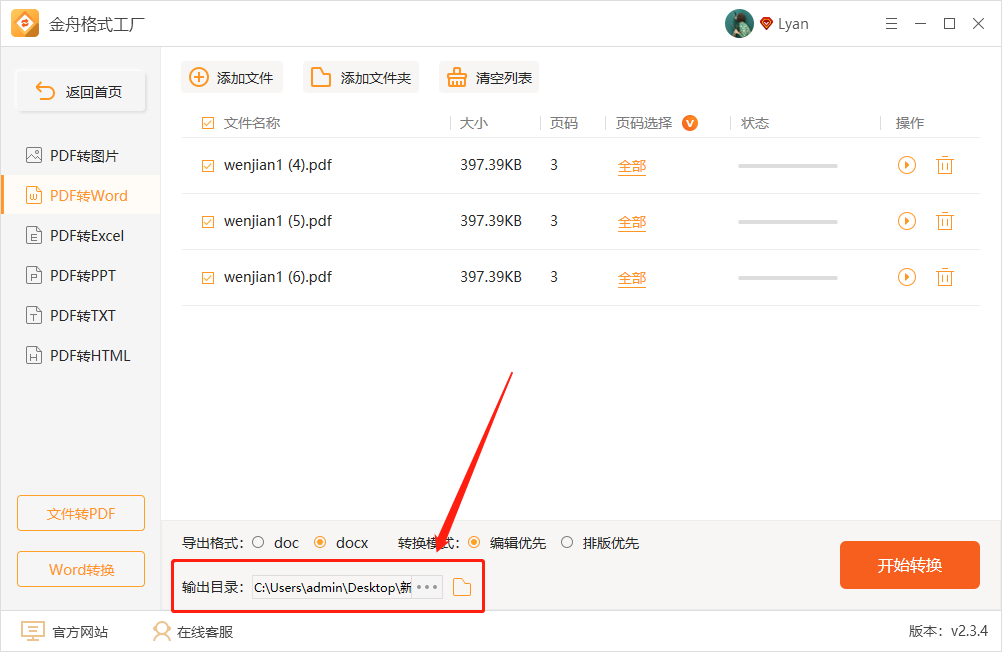Minimize the 金舟格式工厂 window
Image resolution: width=1002 pixels, height=652 pixels.
pos(920,24)
